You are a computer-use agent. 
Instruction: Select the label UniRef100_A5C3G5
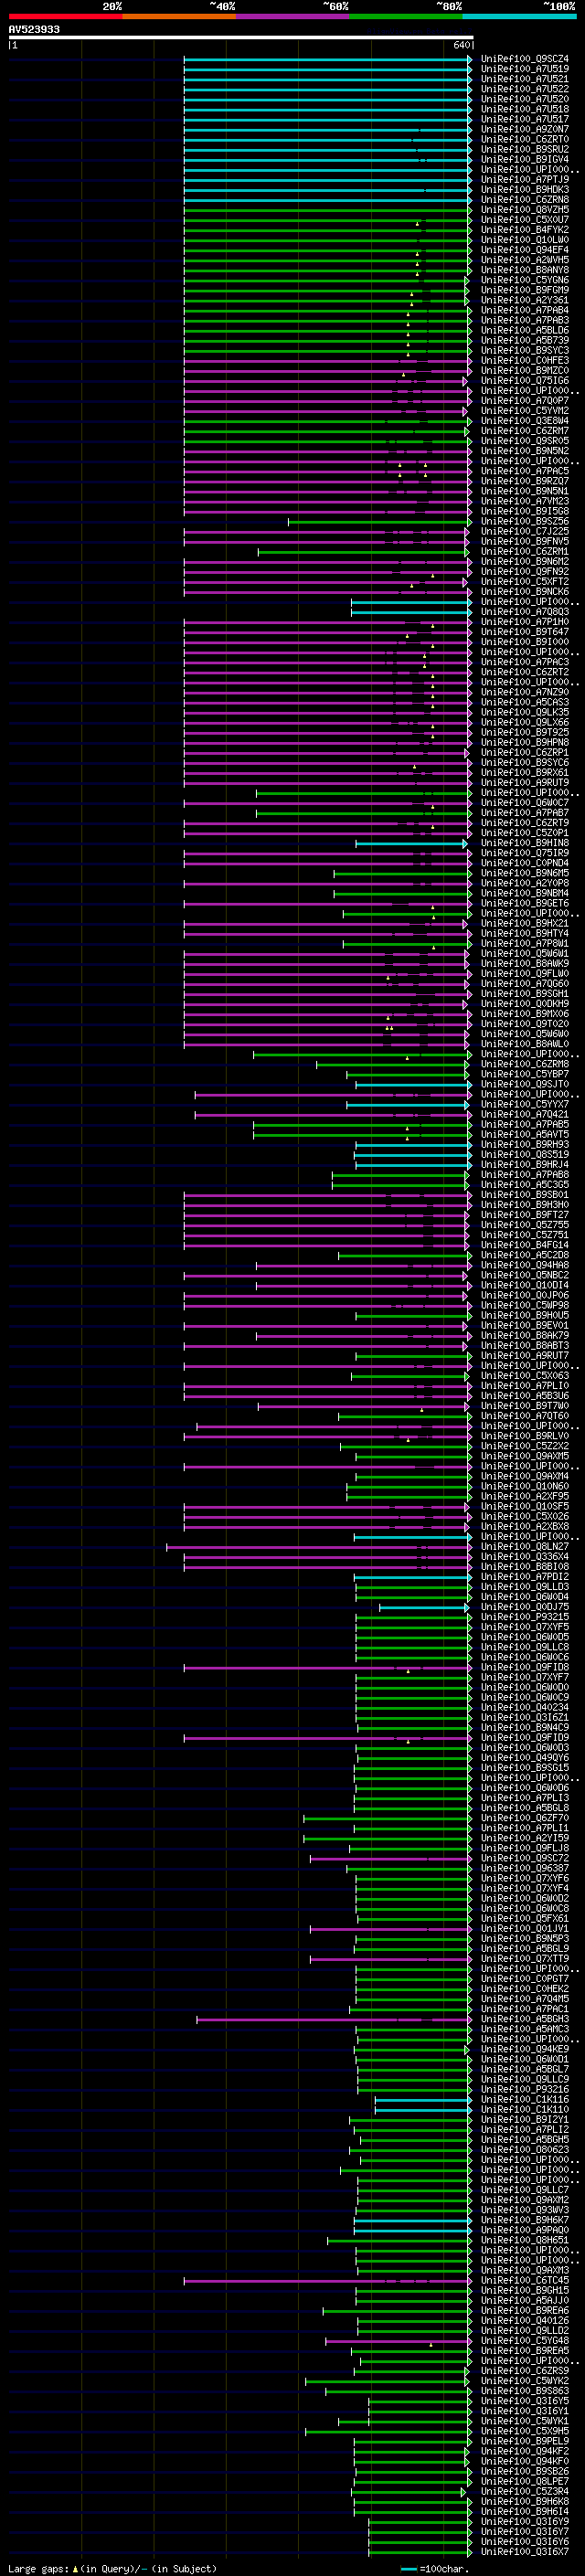tap(524, 1184)
